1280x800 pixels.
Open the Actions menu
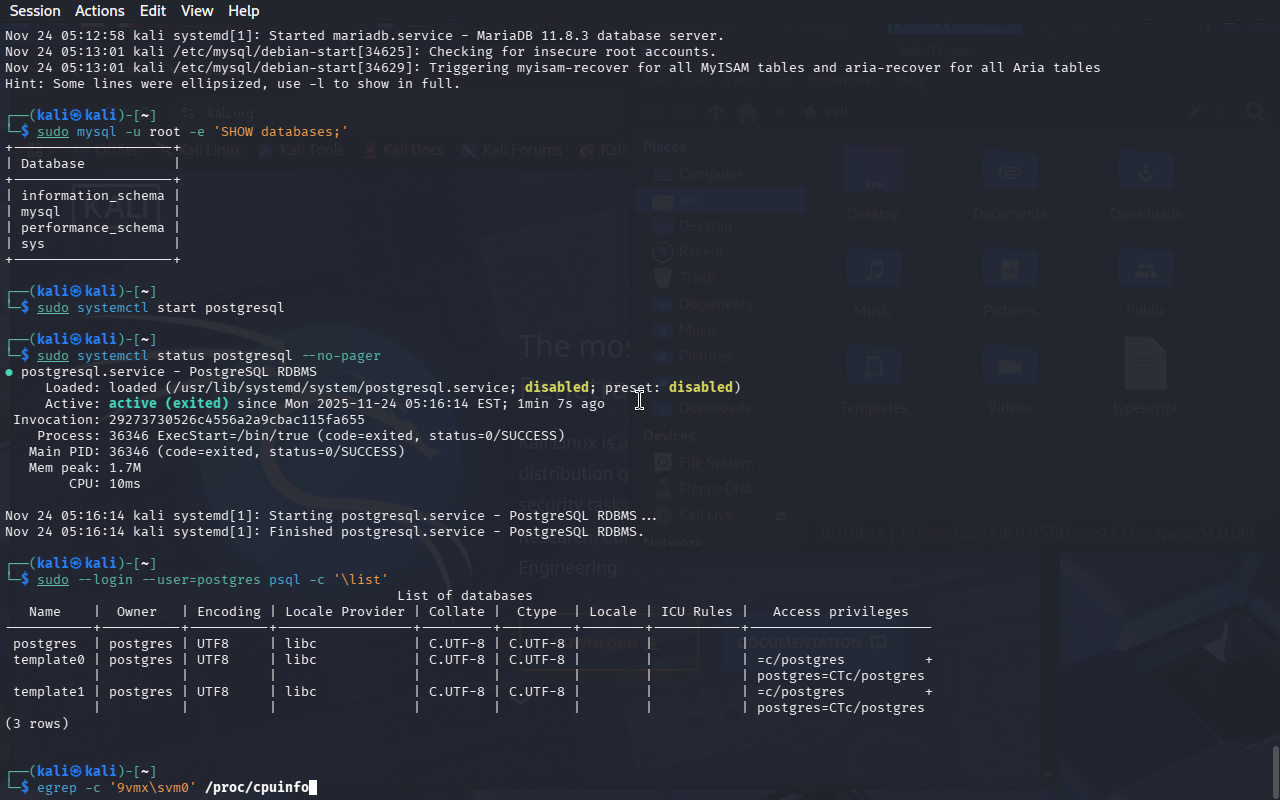click(x=100, y=11)
